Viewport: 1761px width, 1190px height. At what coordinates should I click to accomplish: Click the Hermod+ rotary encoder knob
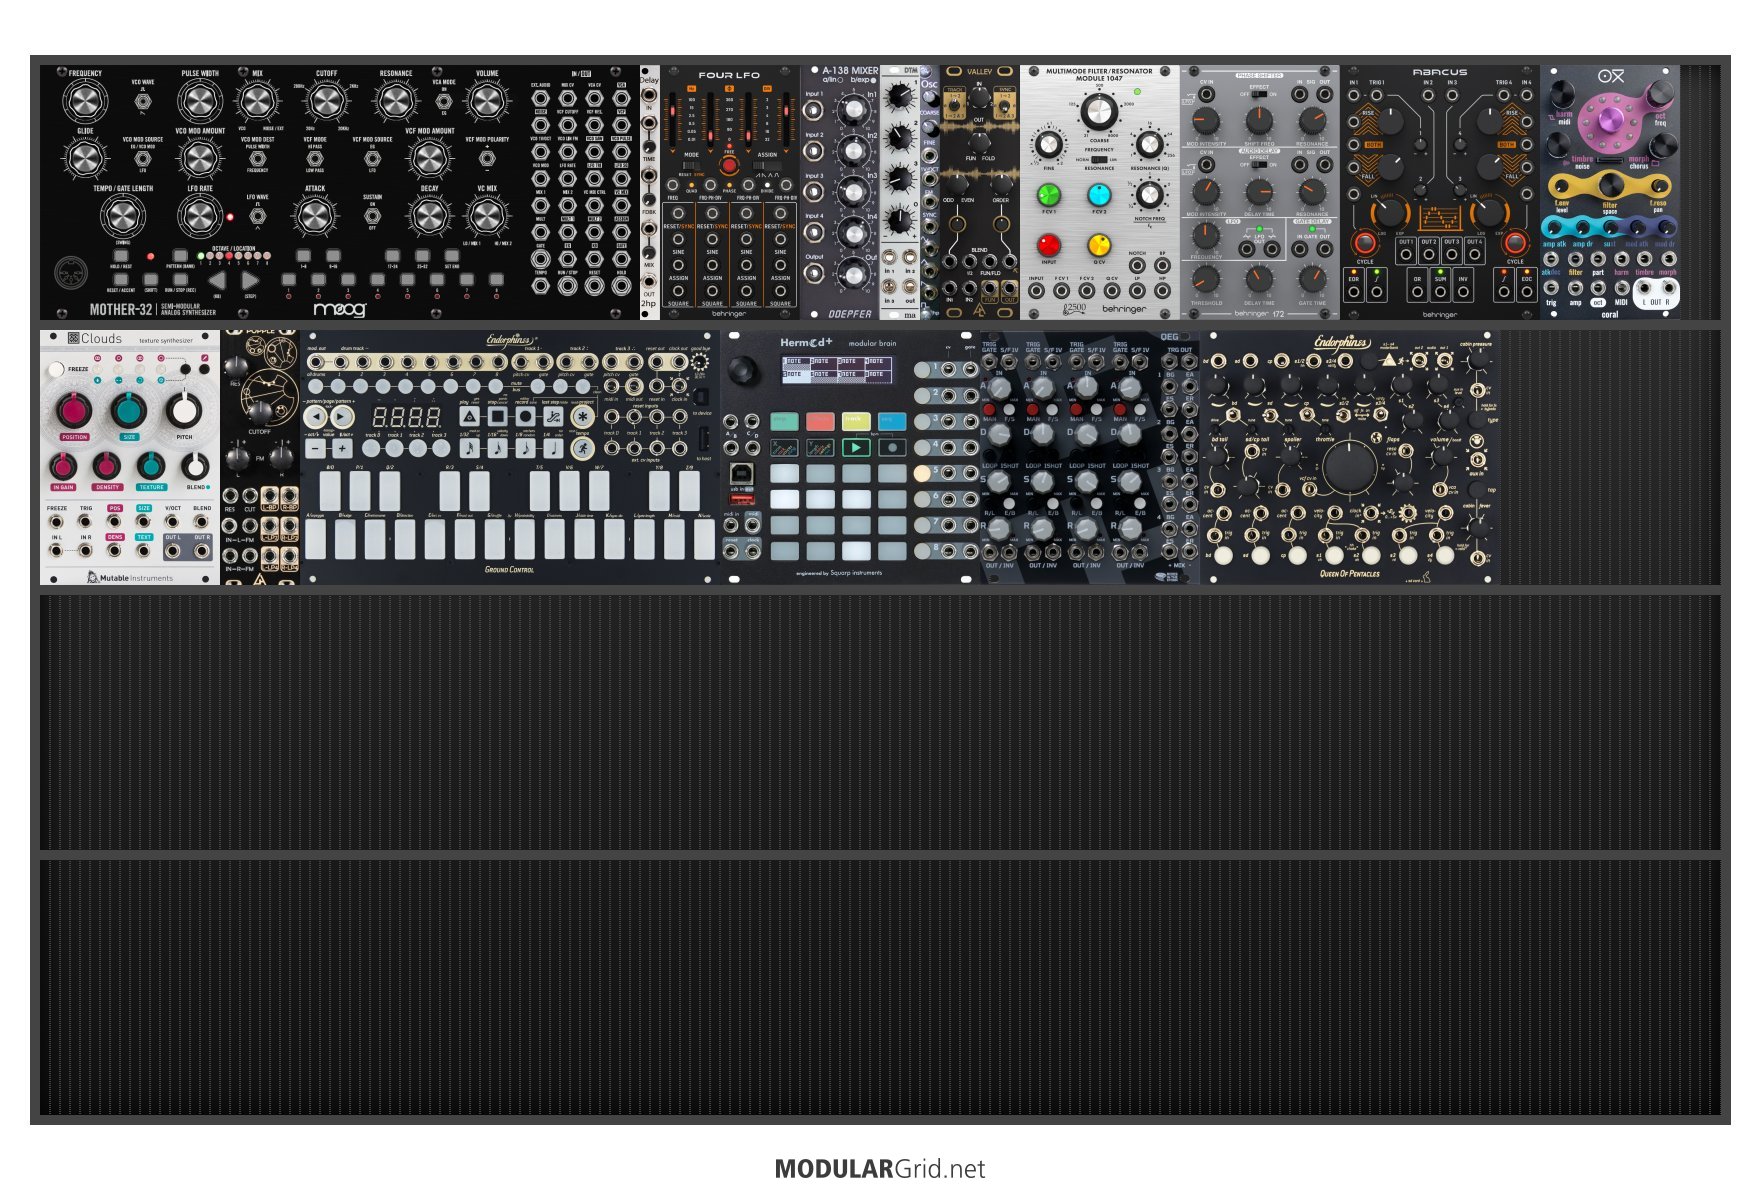click(x=744, y=371)
